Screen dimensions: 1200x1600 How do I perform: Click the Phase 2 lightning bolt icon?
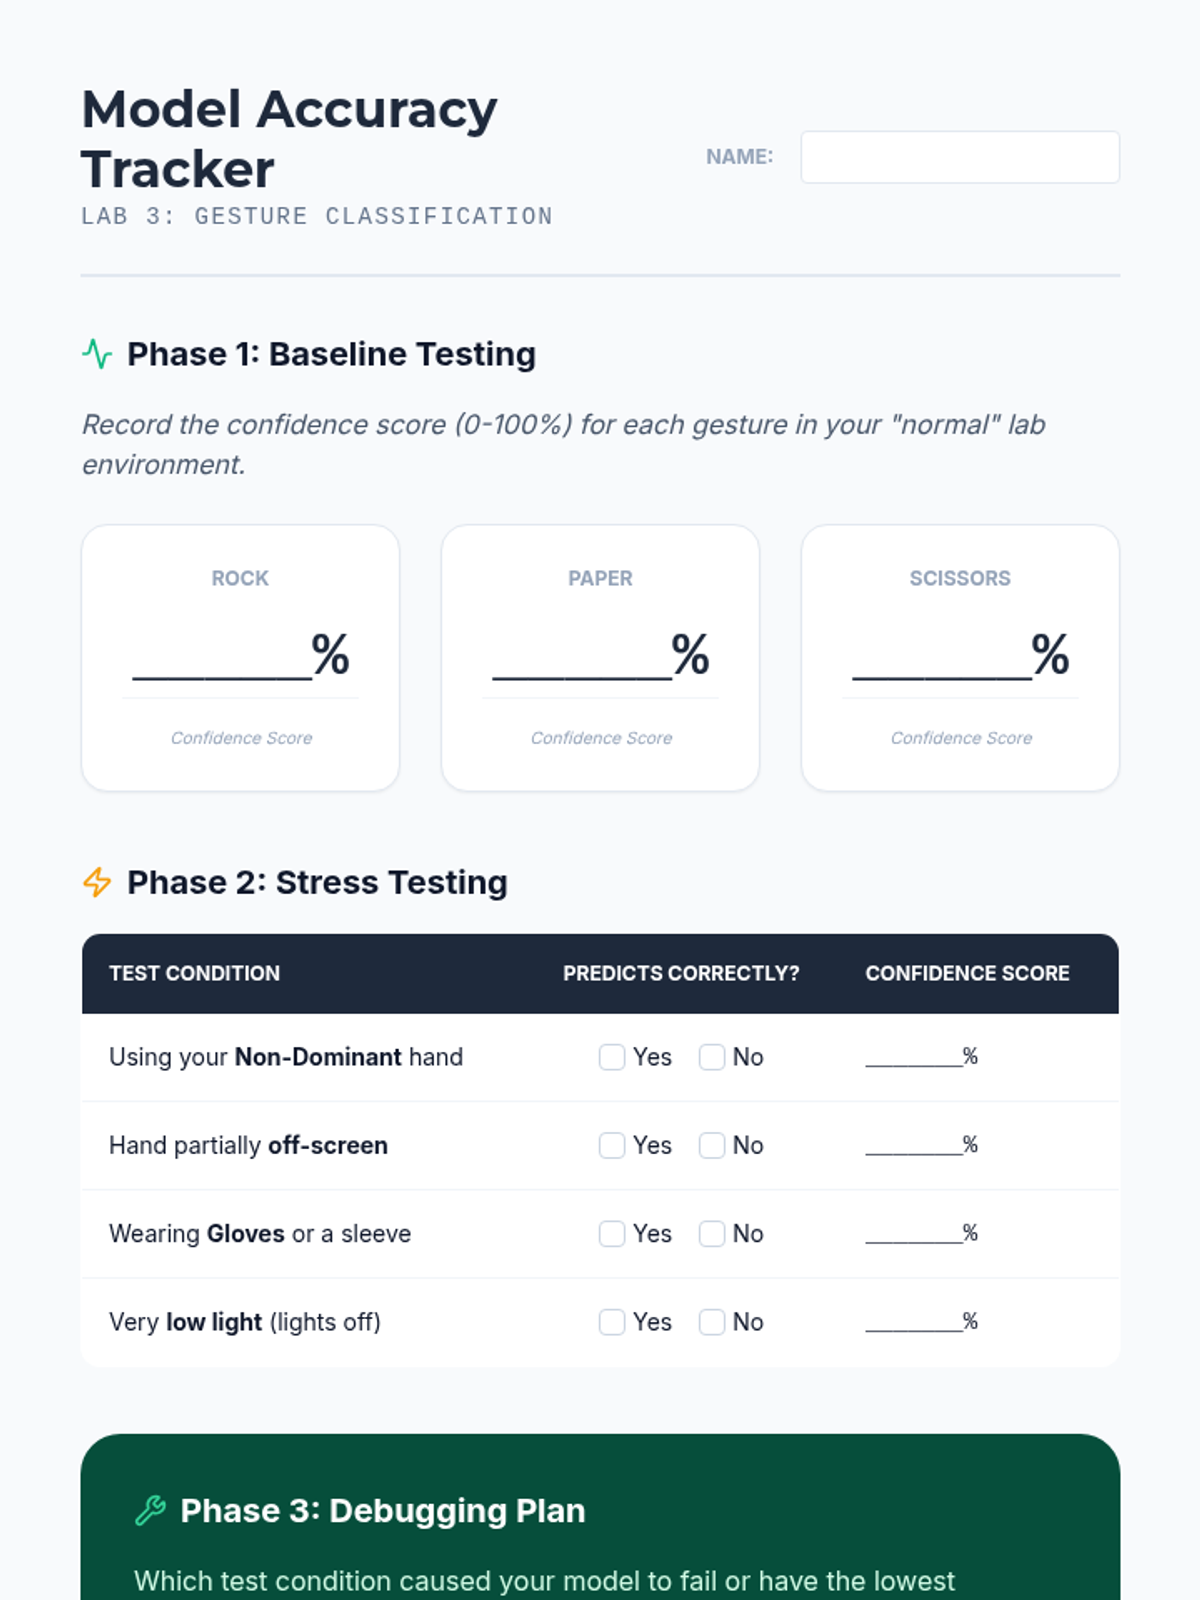tap(97, 882)
